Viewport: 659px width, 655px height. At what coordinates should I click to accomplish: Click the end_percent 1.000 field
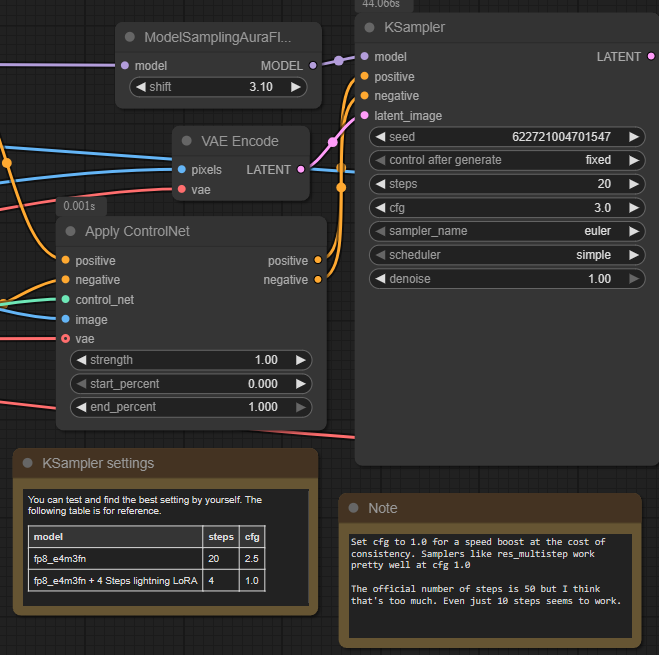191,407
